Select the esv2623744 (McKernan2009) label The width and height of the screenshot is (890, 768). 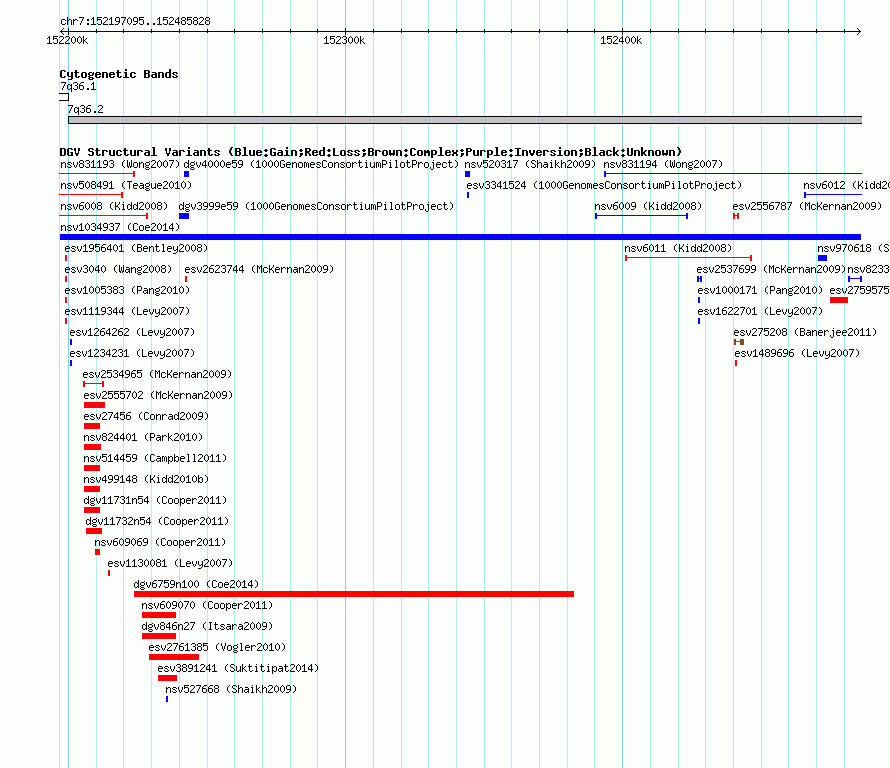click(259, 269)
